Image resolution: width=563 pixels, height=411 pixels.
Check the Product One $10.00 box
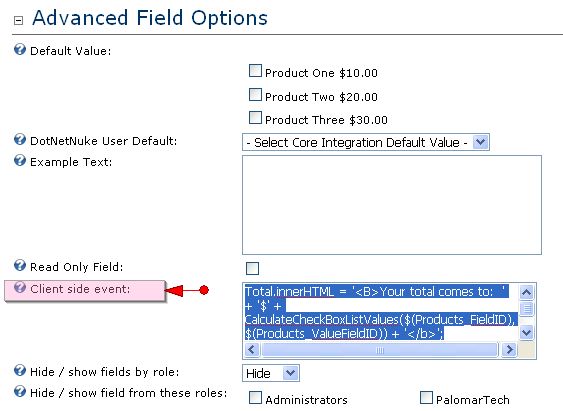pyautogui.click(x=255, y=71)
